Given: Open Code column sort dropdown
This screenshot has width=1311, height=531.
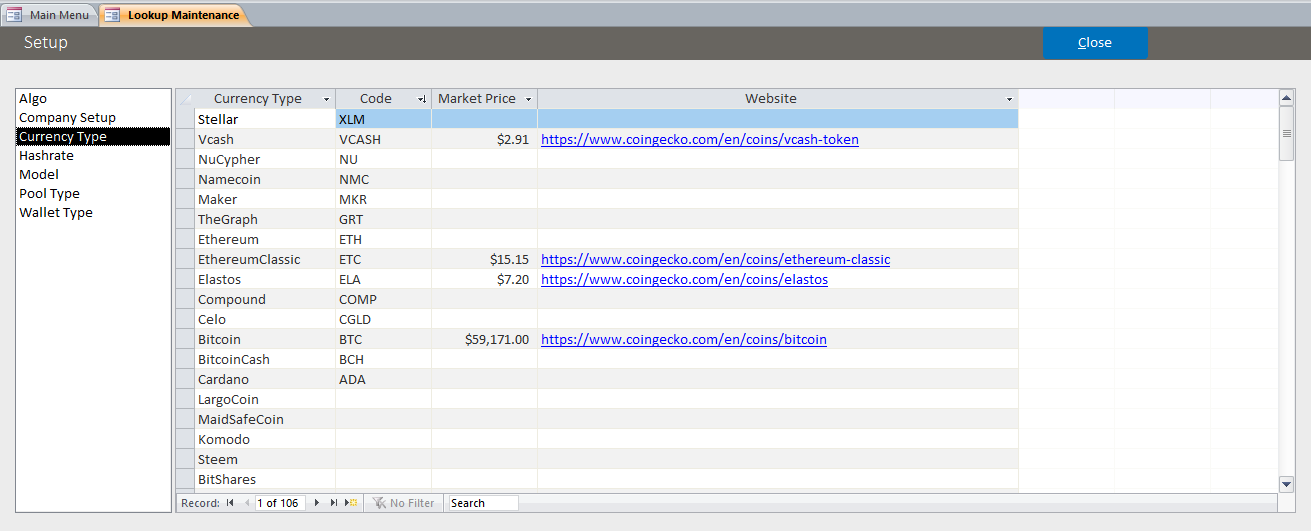Looking at the screenshot, I should point(422,99).
